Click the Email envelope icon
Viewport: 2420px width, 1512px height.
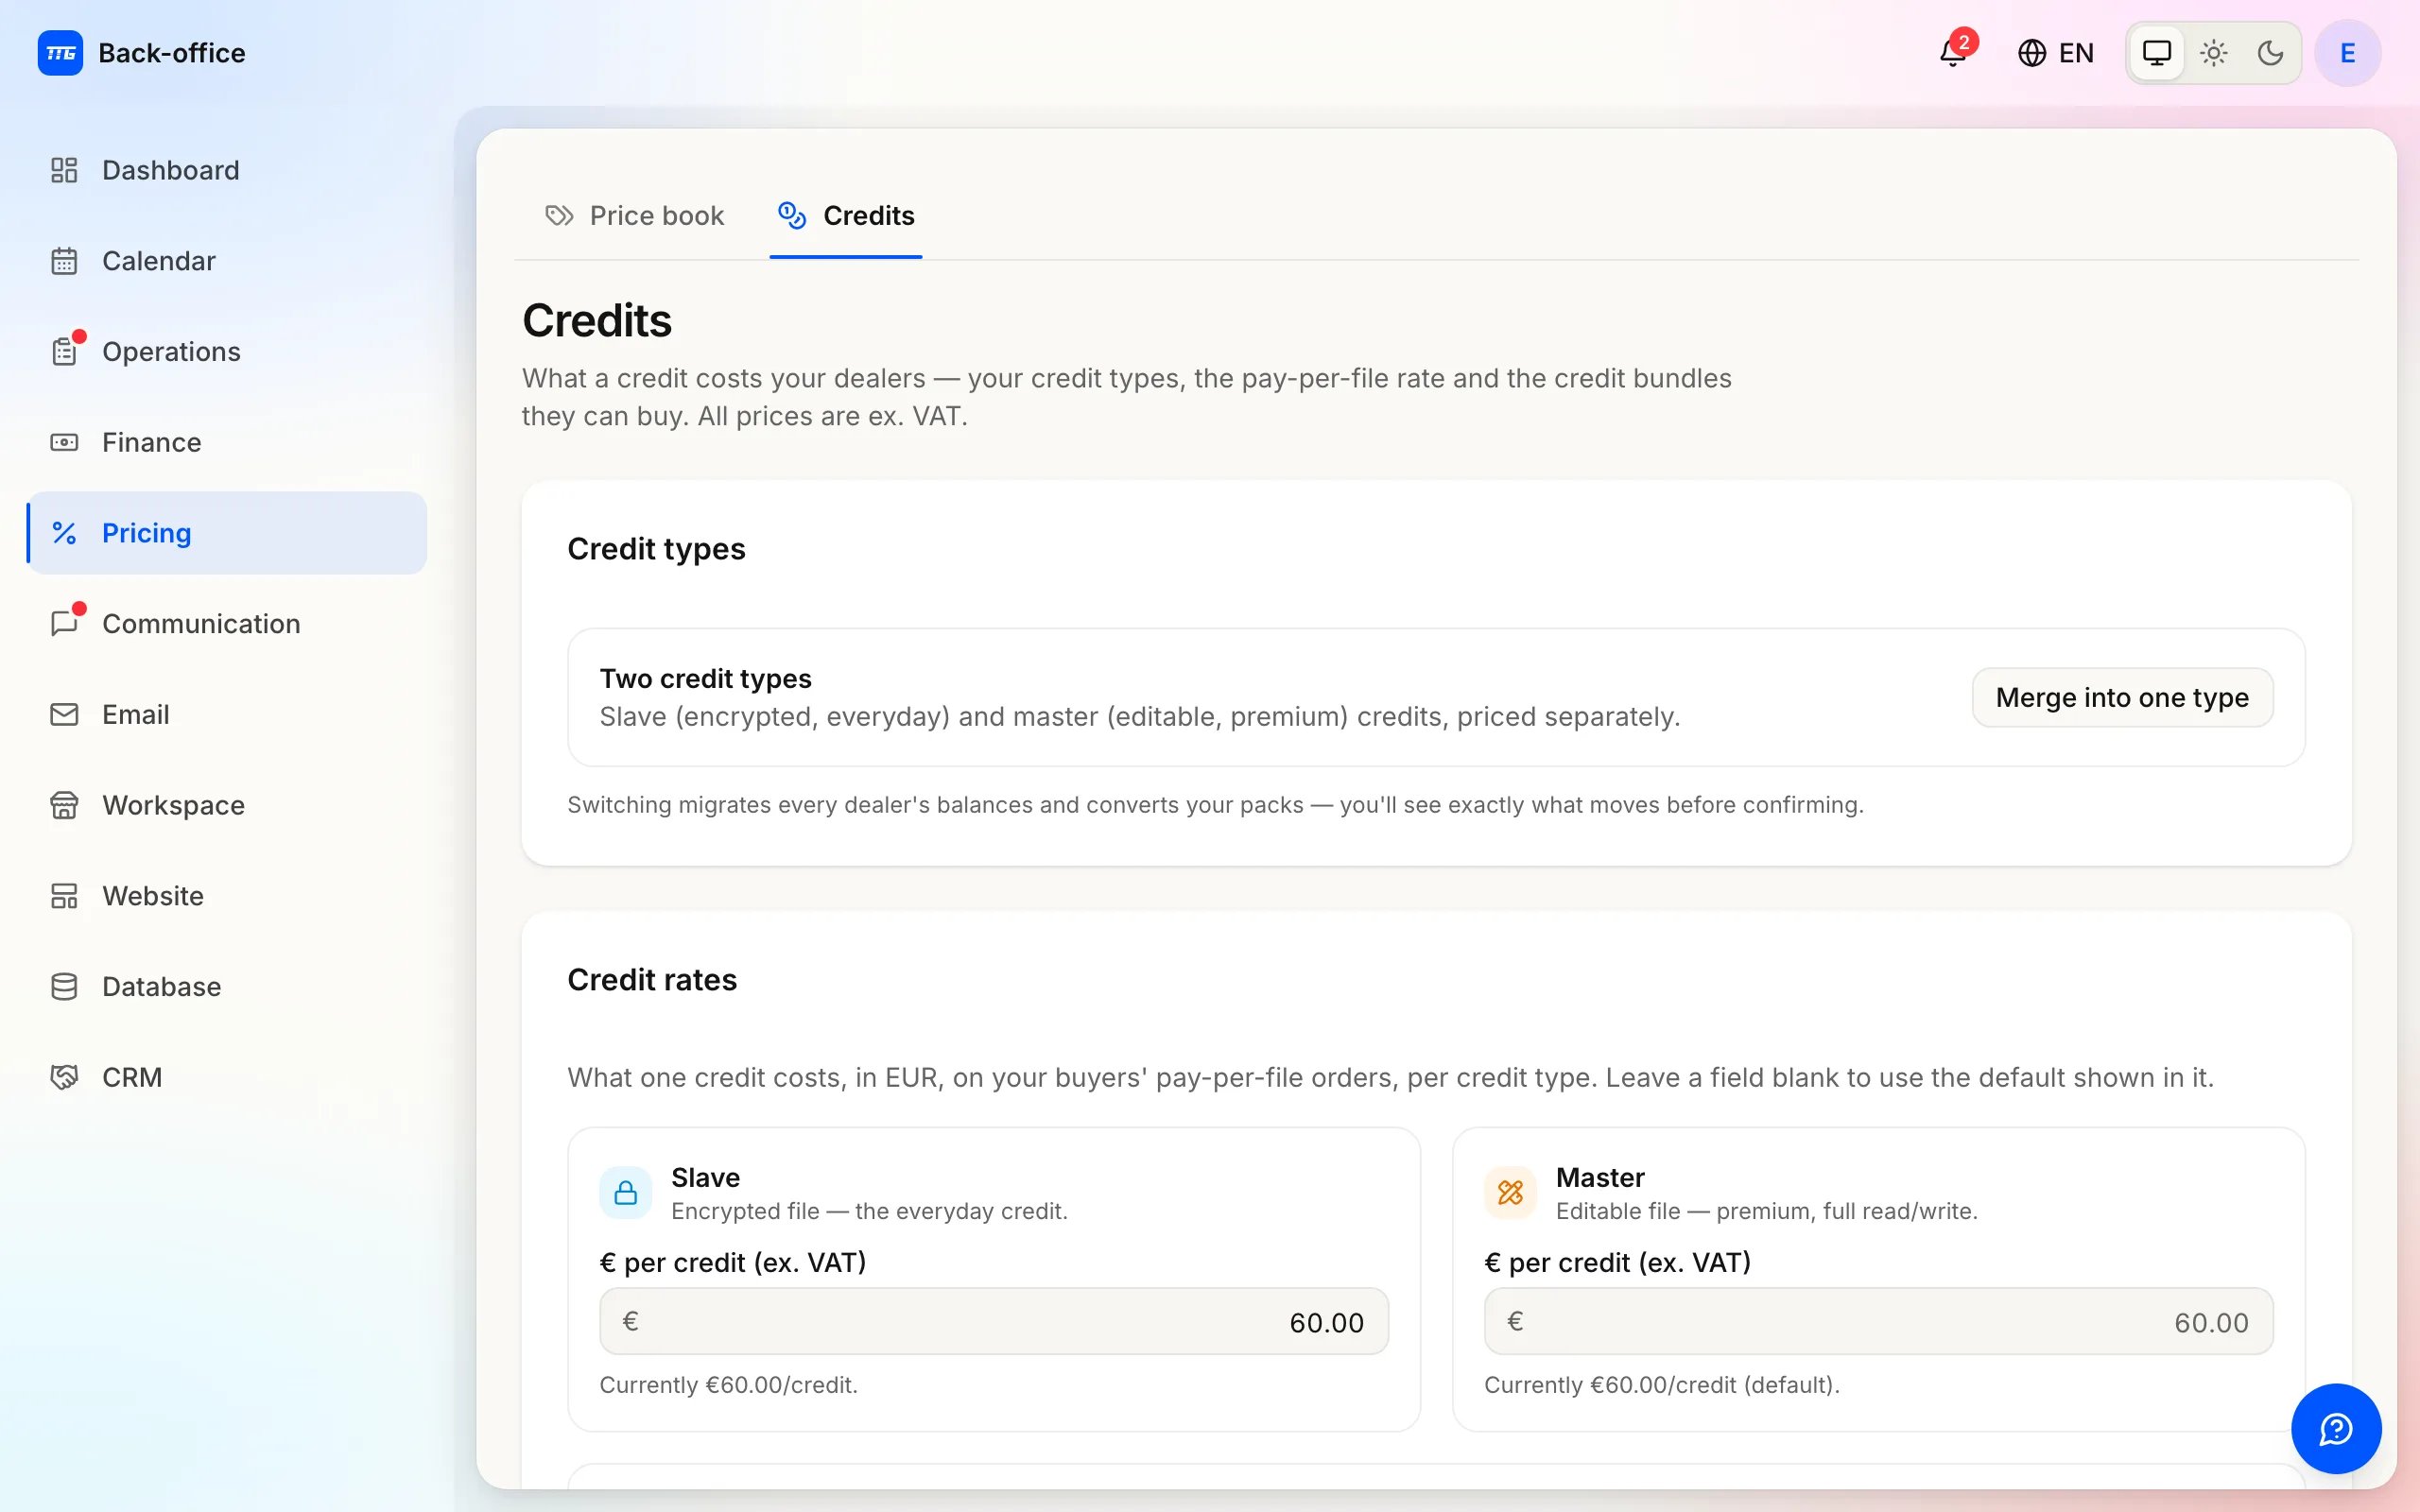[64, 714]
